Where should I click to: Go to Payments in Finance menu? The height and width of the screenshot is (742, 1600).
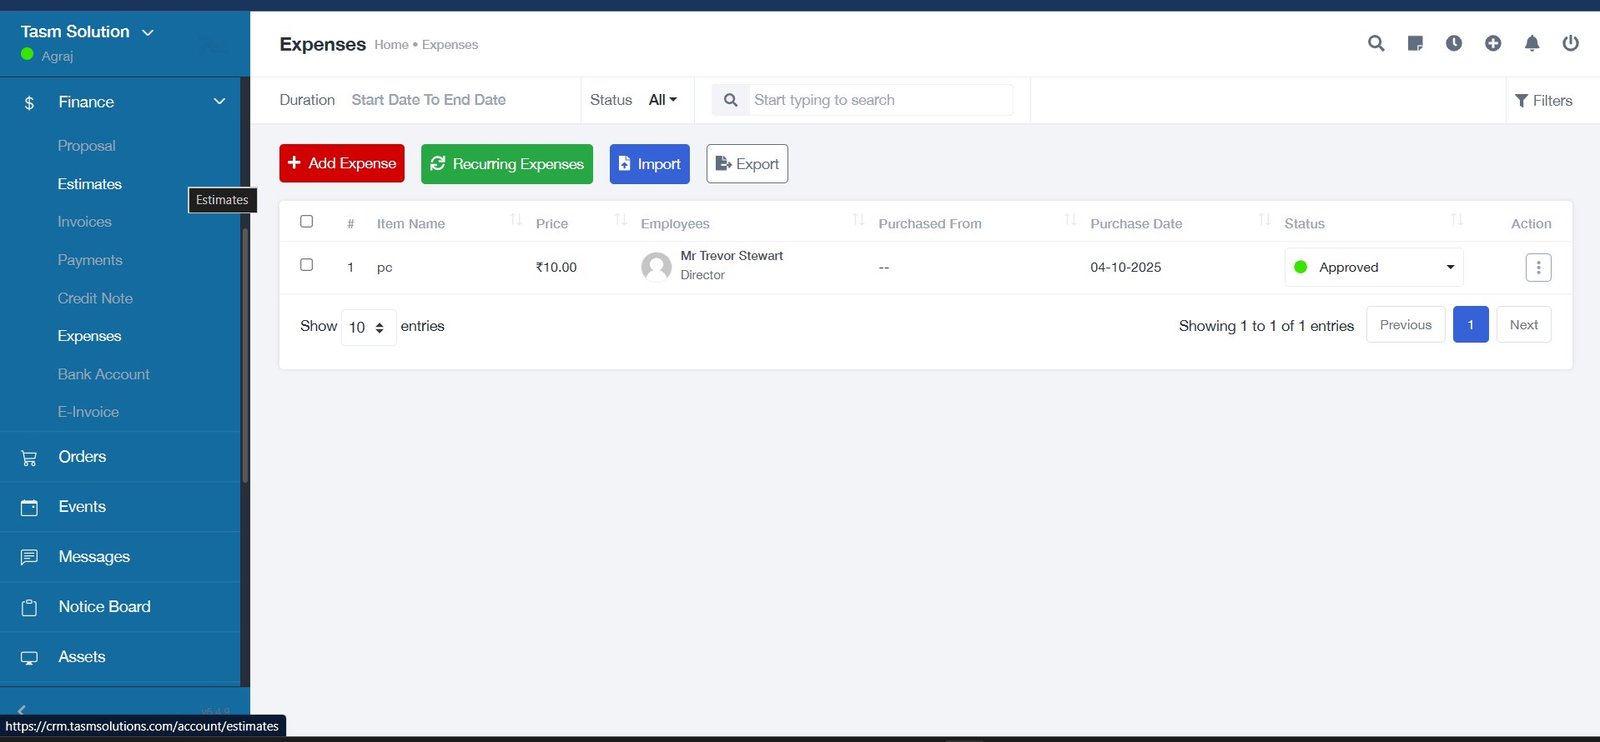pos(90,260)
